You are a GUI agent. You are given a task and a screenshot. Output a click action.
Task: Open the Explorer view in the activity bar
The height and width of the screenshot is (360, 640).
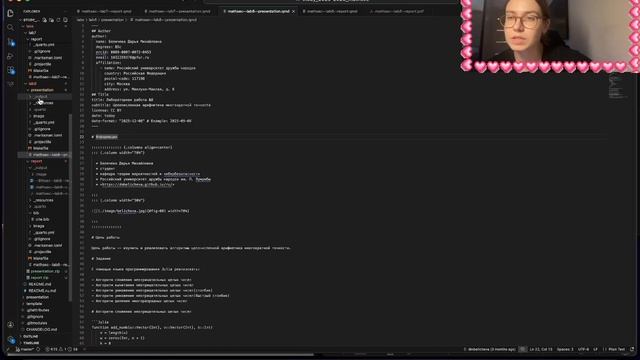[x=10, y=13]
